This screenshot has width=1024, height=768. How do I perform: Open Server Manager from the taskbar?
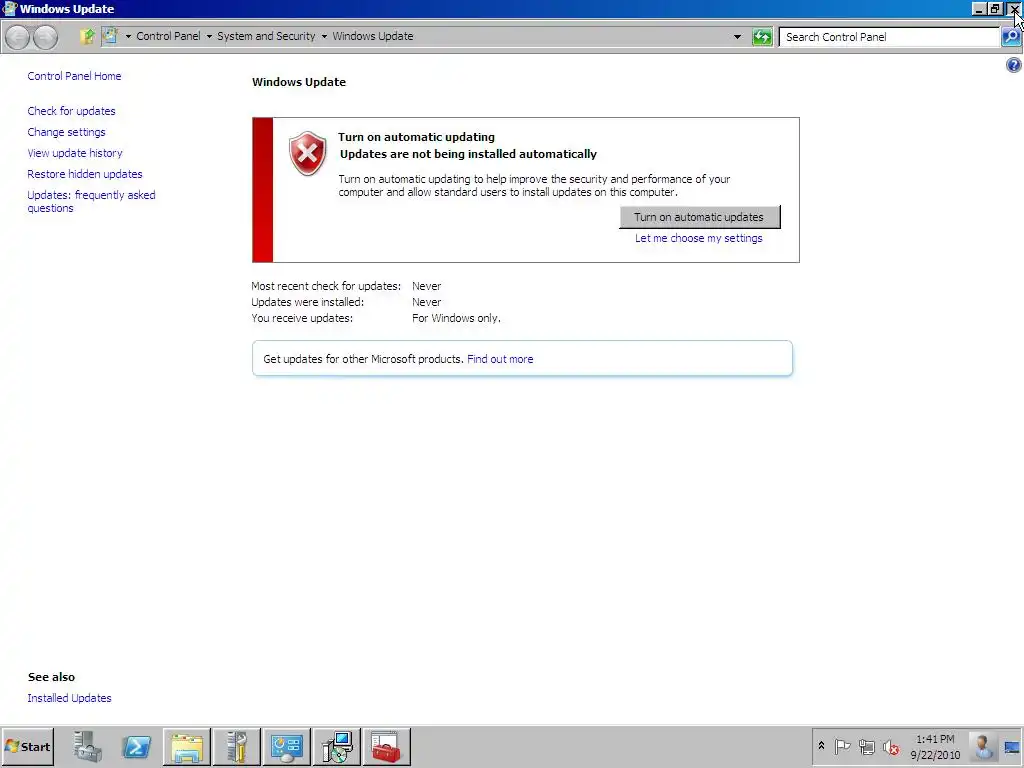tap(87, 746)
